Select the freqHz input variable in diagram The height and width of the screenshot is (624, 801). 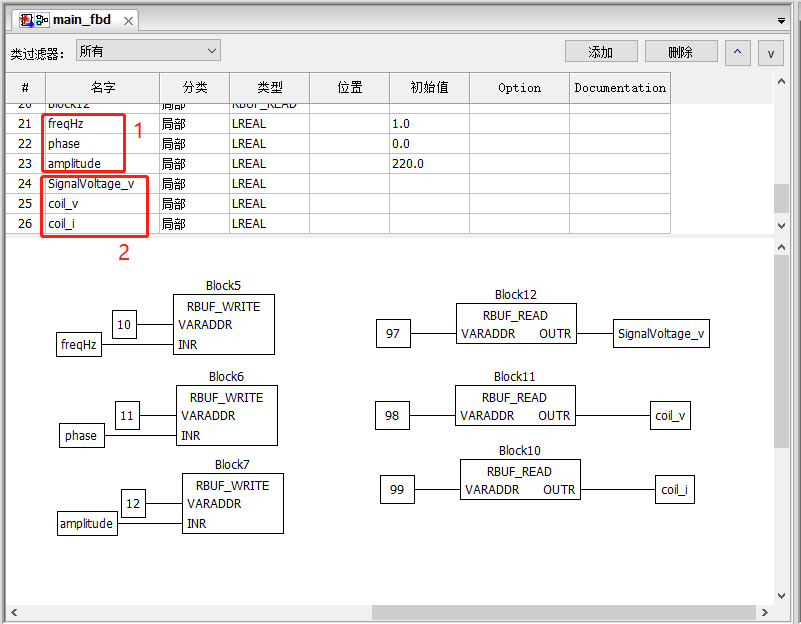click(79, 344)
